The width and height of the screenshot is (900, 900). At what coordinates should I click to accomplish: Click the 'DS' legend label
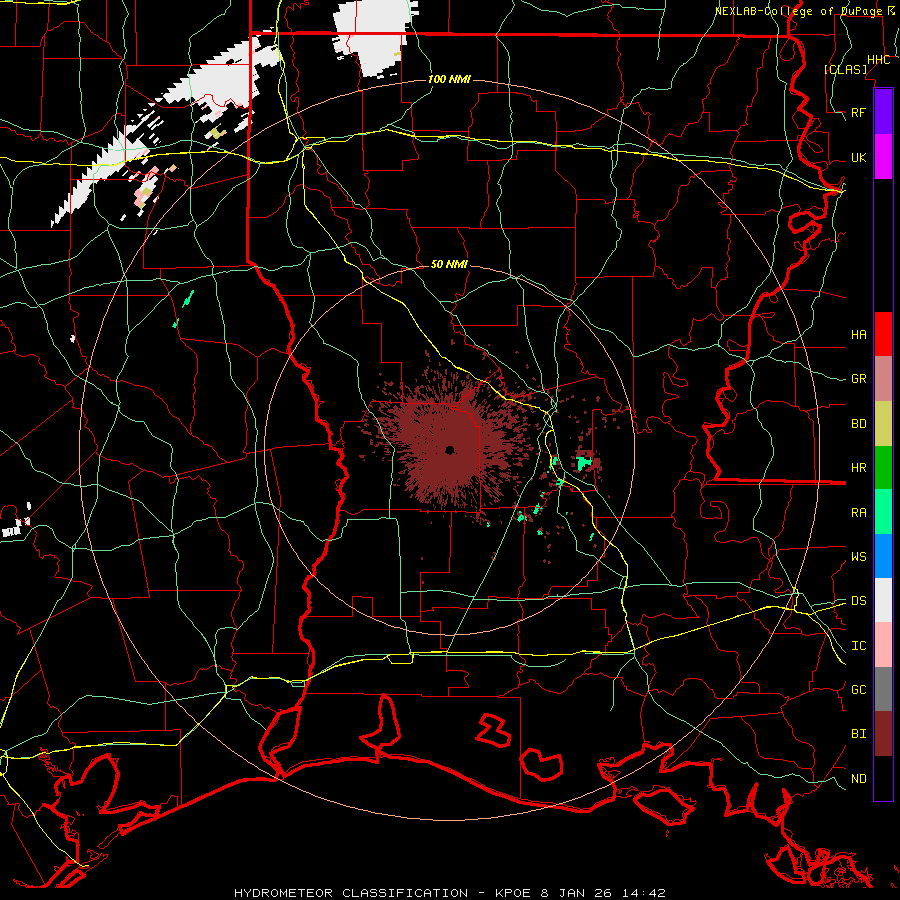858,600
